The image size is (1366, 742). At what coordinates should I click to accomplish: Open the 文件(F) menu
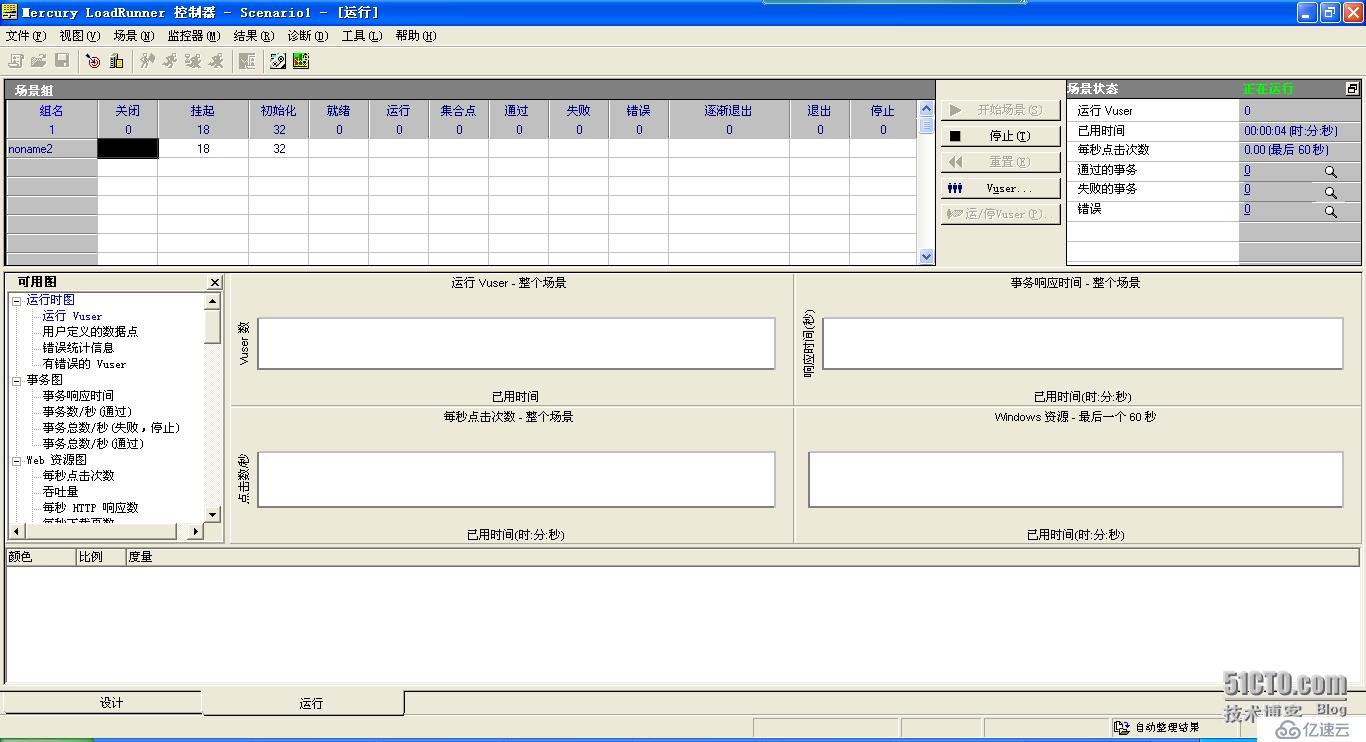tap(26, 36)
